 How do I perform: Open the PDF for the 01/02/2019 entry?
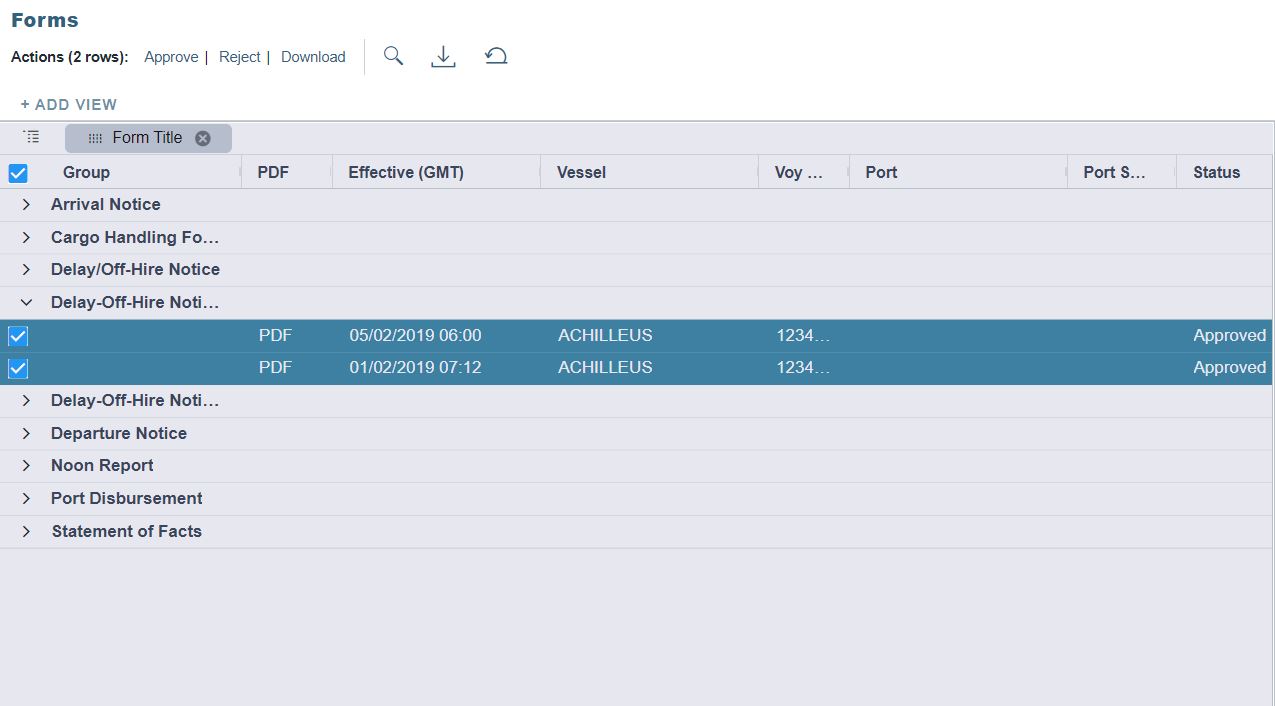tap(275, 367)
